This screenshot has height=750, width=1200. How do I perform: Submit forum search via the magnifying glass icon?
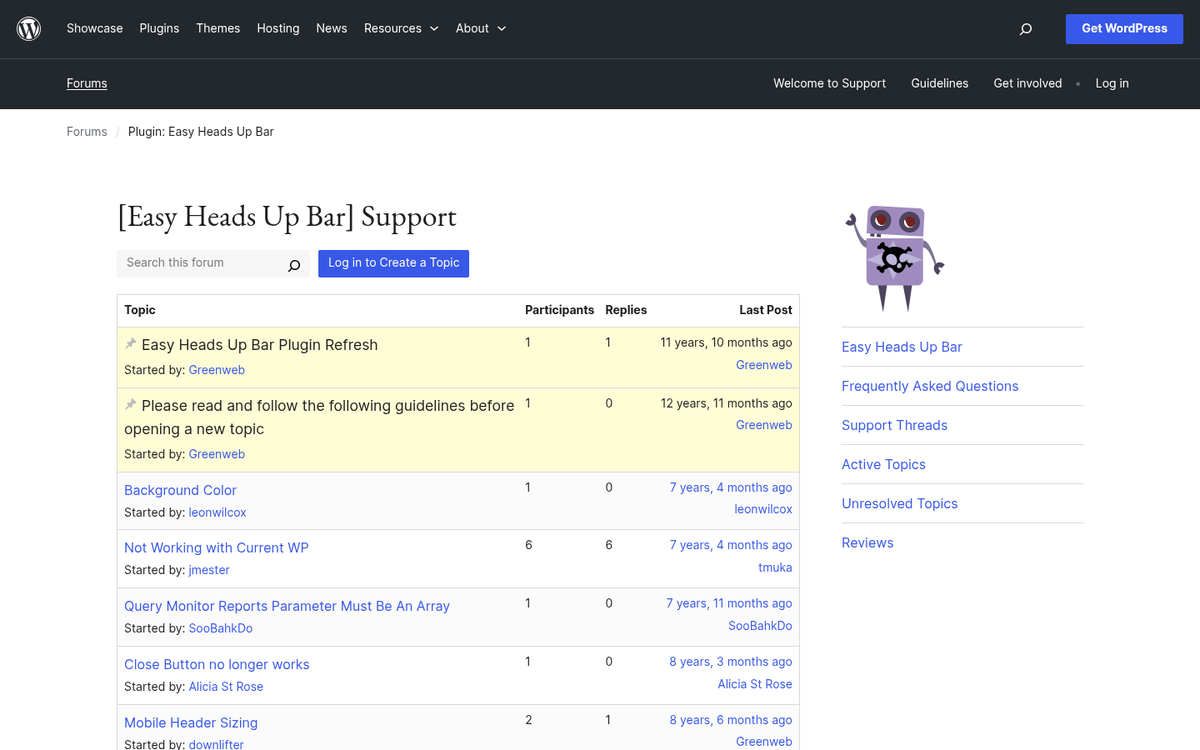tap(293, 265)
